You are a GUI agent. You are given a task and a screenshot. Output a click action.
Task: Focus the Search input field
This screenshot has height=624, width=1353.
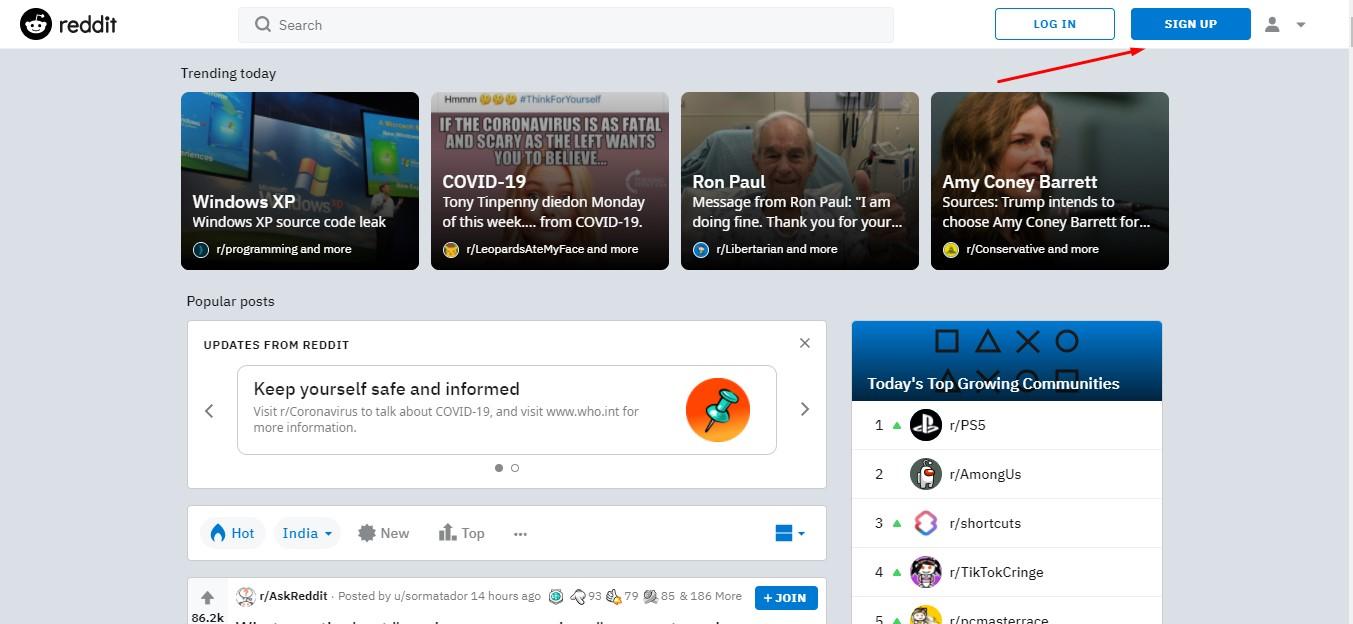[566, 25]
